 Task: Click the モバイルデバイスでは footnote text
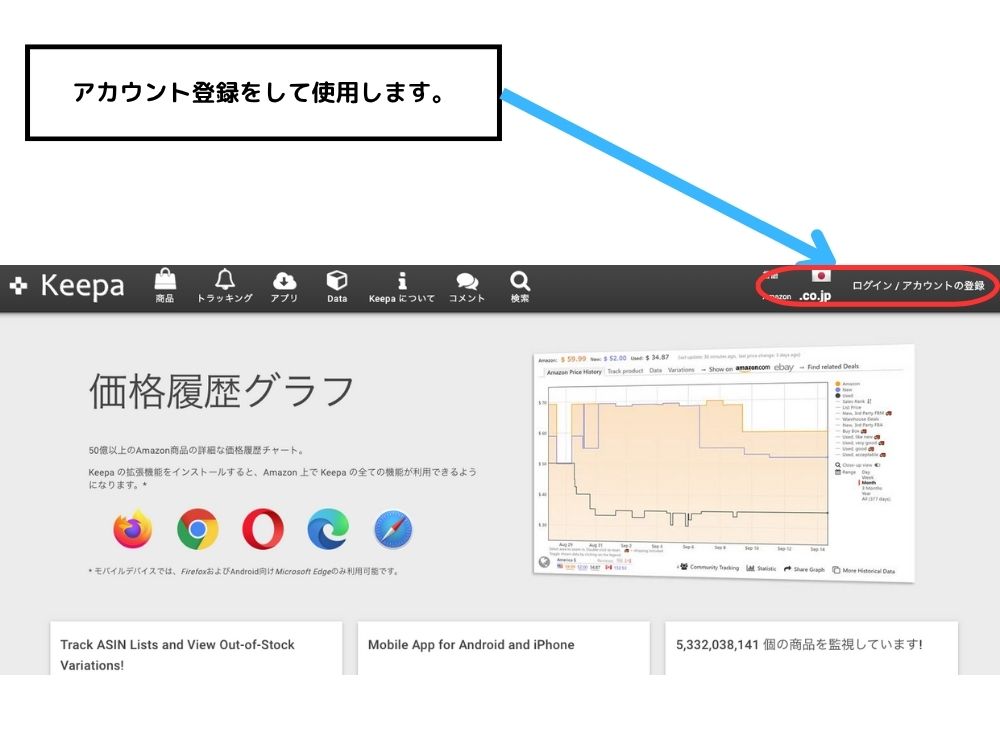tap(244, 571)
